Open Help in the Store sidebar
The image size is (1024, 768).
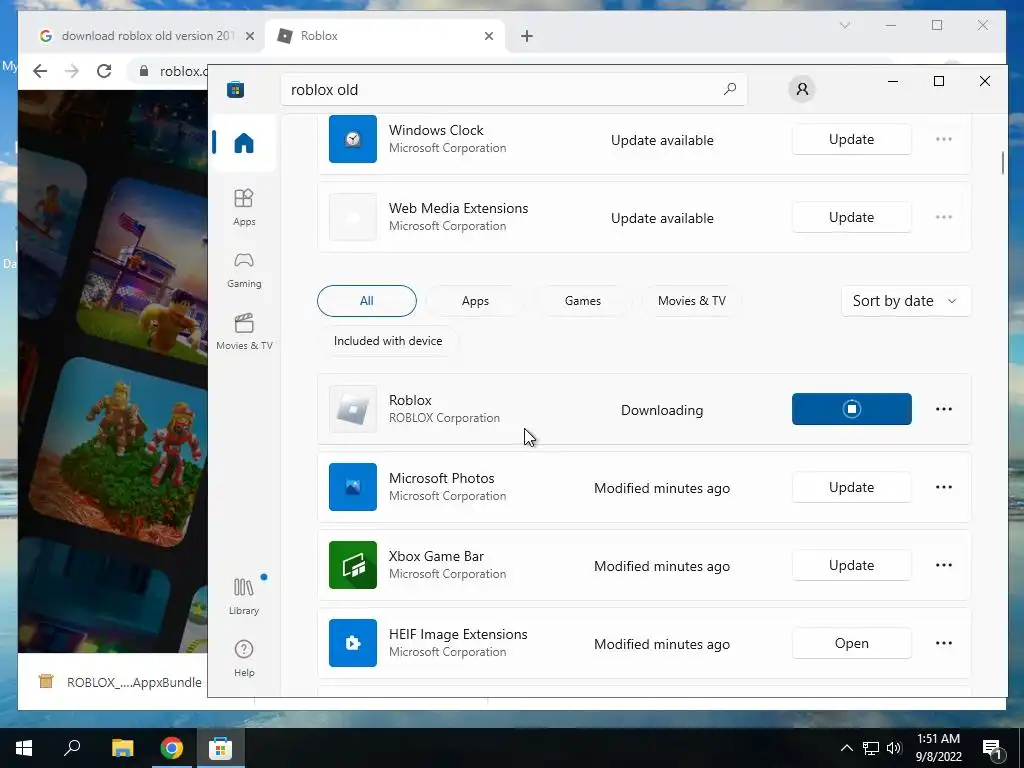244,657
